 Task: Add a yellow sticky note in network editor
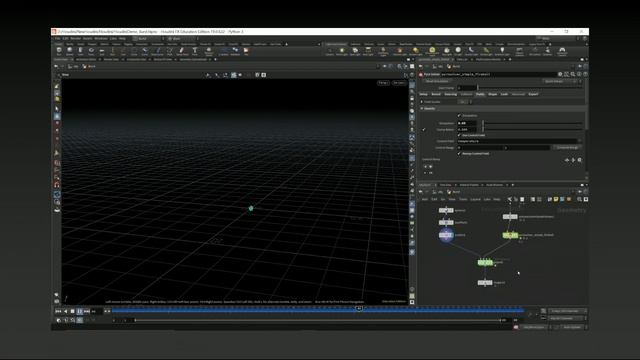coord(556,199)
